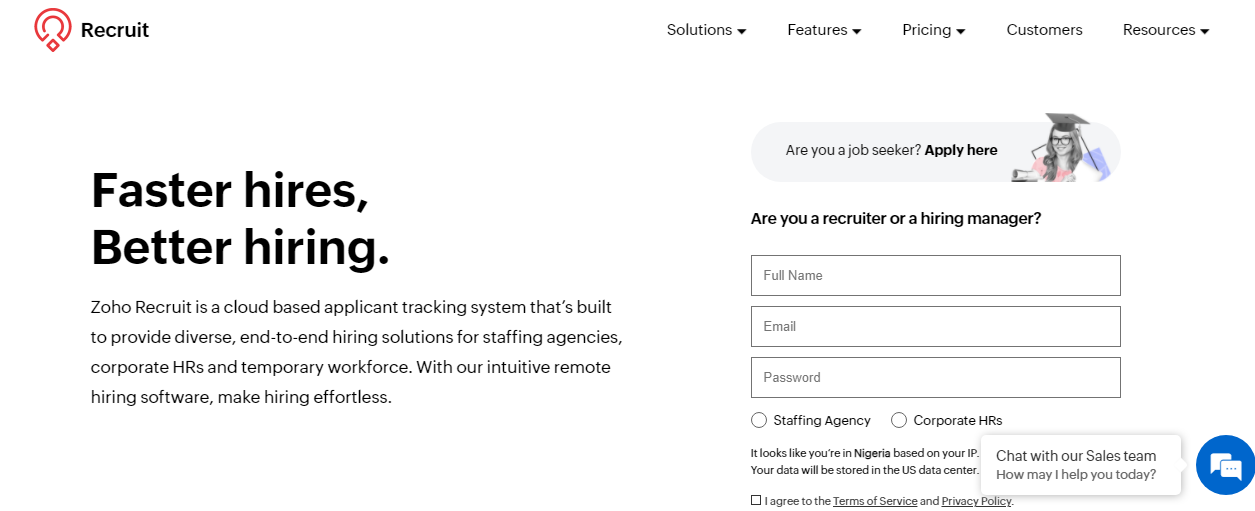Focus the Email input field
Viewport: 1255px width, 511px height.
coord(935,326)
